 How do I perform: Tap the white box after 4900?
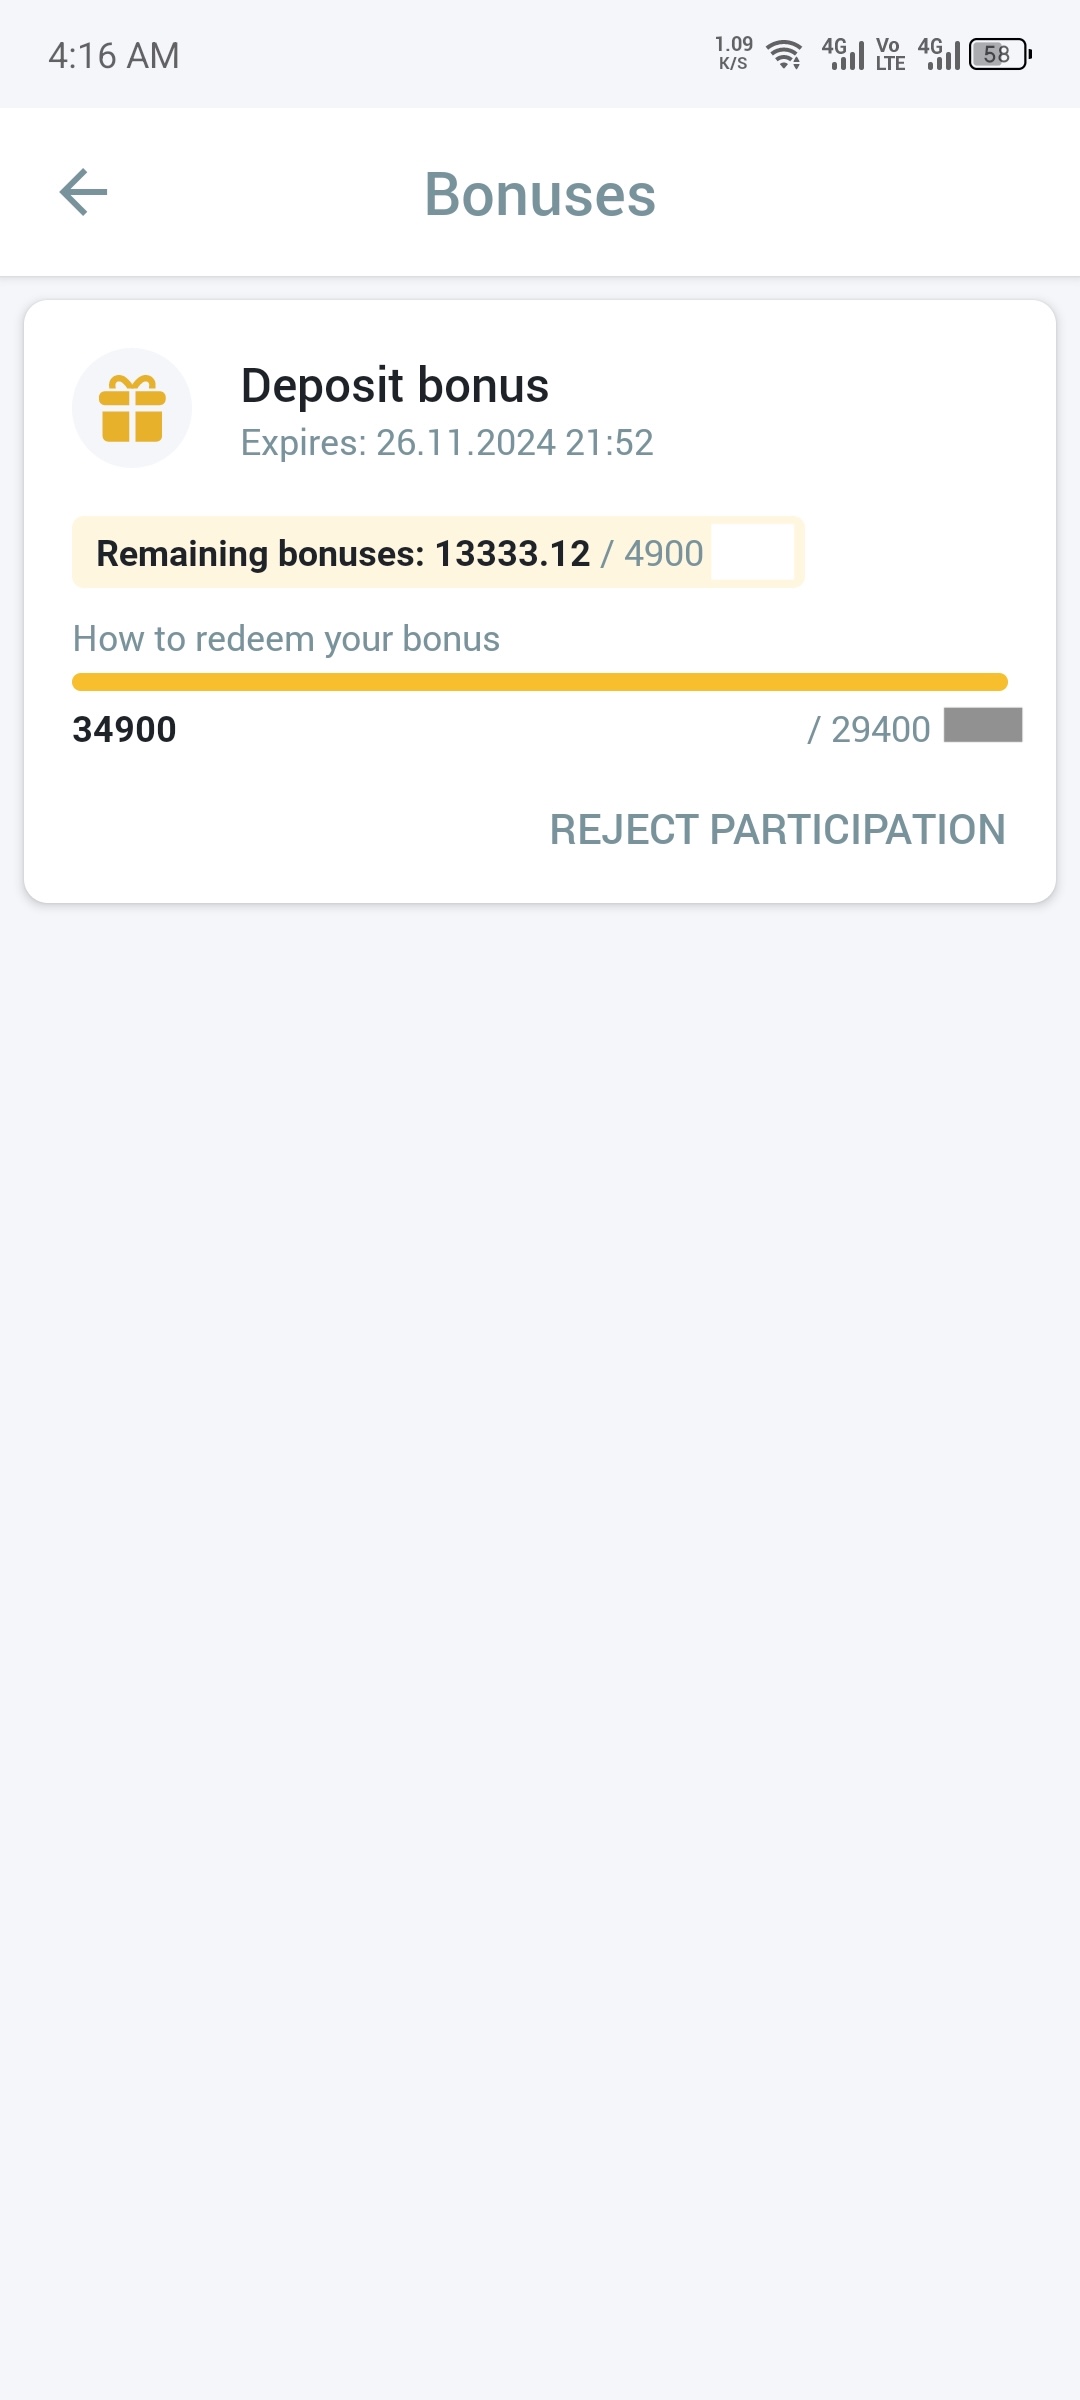pyautogui.click(x=753, y=552)
